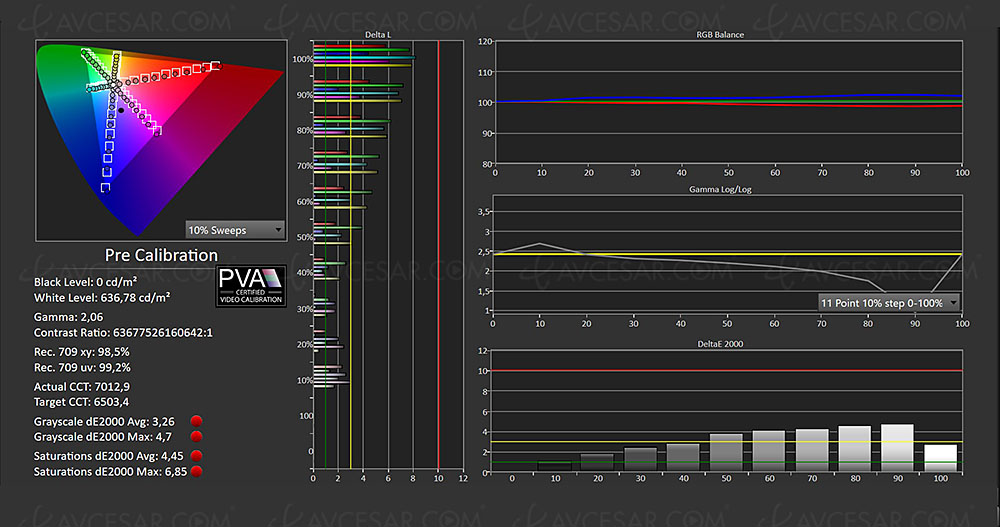Select the 50 bar in DeltaE 2000 chart

tap(726, 450)
